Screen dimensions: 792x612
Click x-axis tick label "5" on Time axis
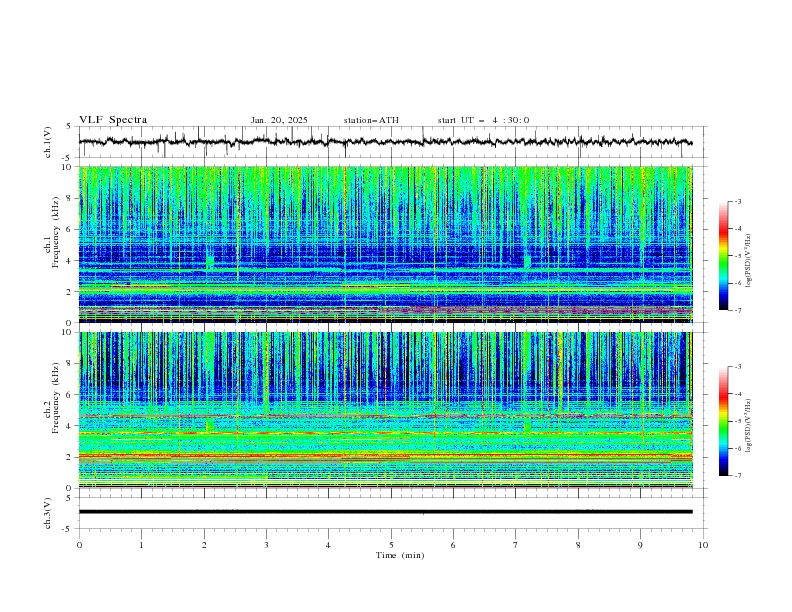[x=391, y=545]
